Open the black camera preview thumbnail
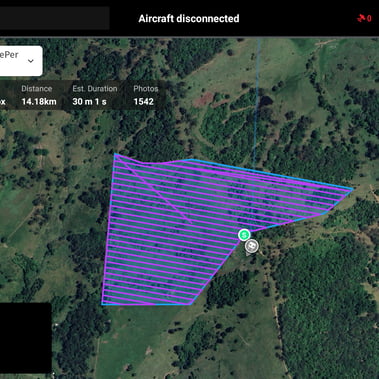The image size is (379, 379). click(26, 338)
